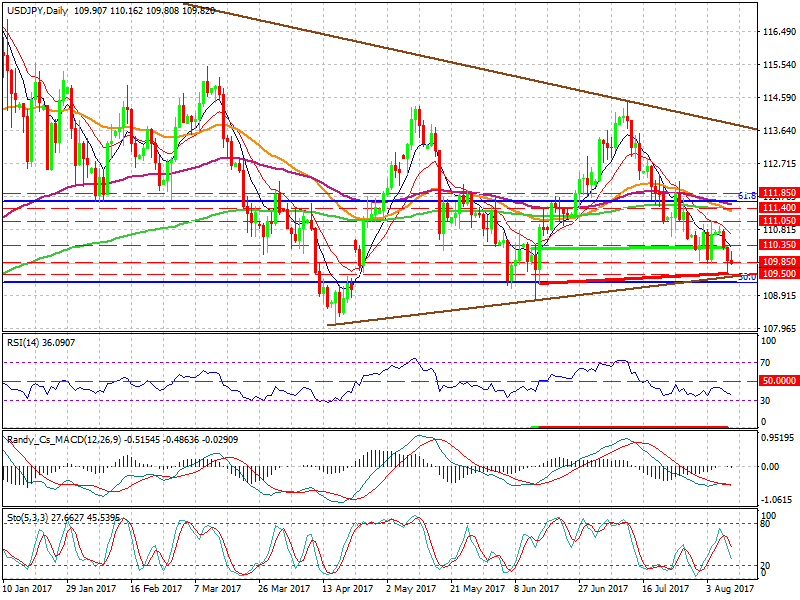Click the RSI(14) indicator label
The image size is (800, 600).
point(25,343)
